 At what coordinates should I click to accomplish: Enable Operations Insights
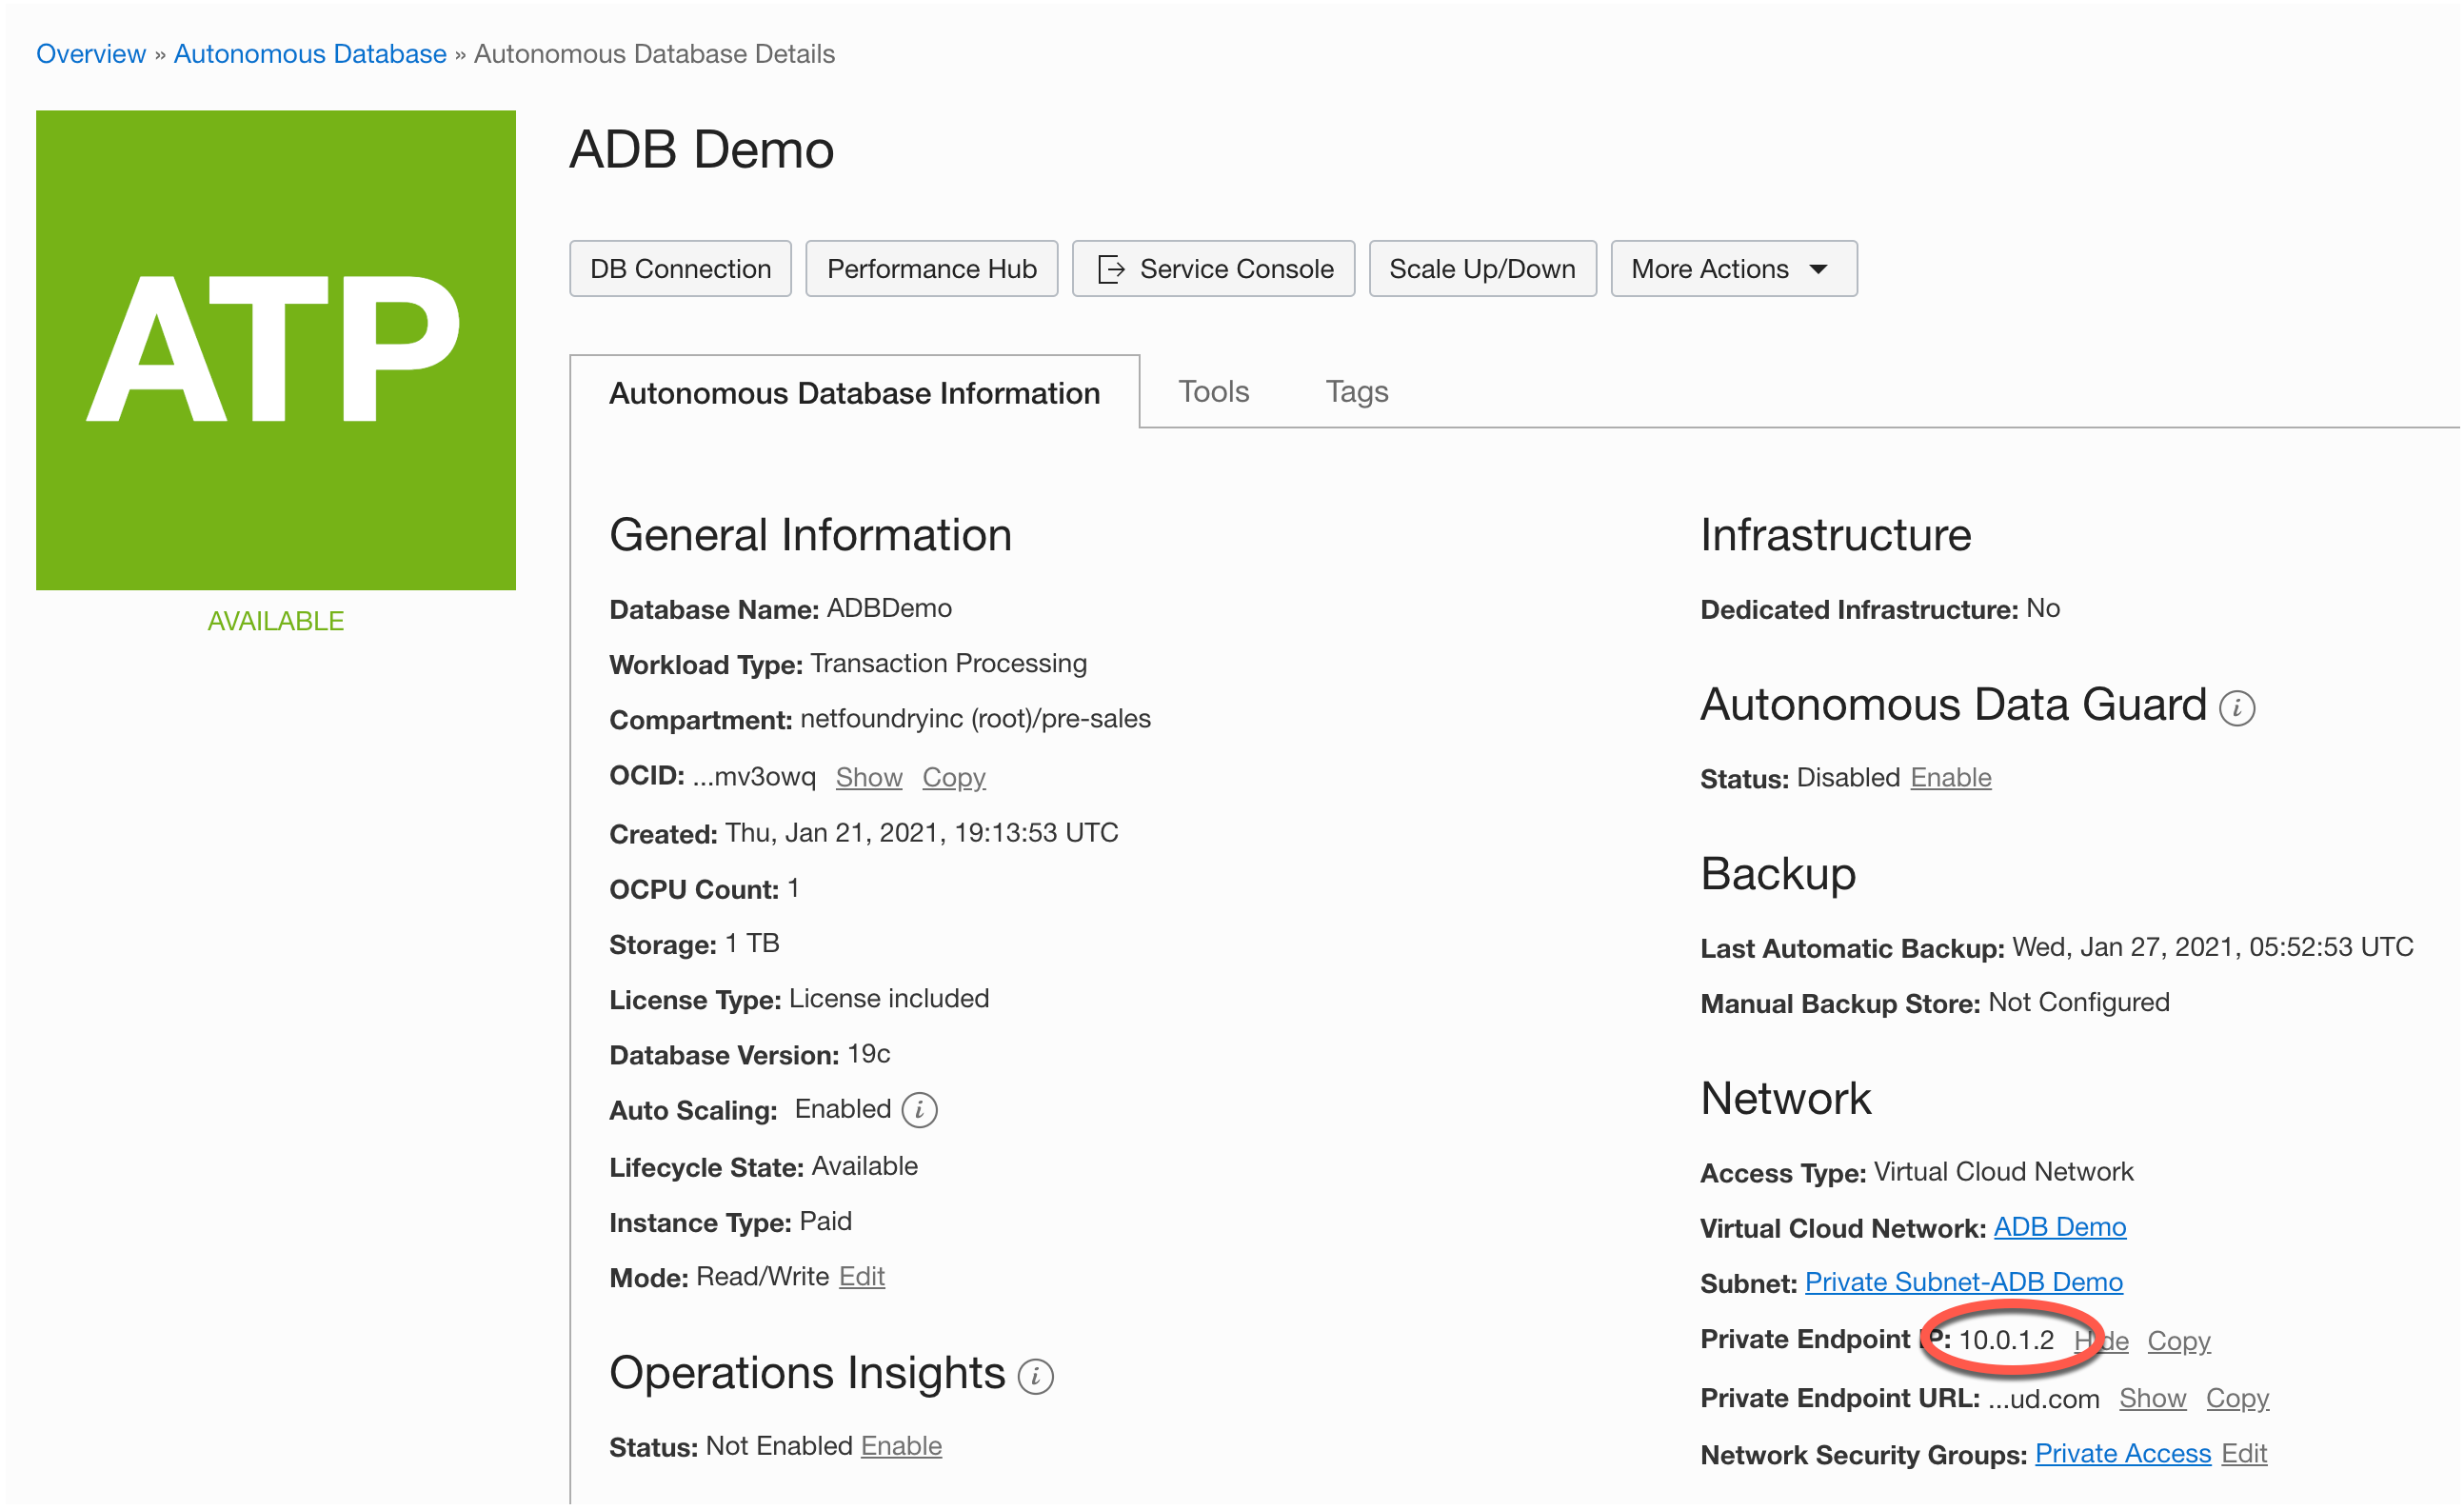coord(903,1448)
